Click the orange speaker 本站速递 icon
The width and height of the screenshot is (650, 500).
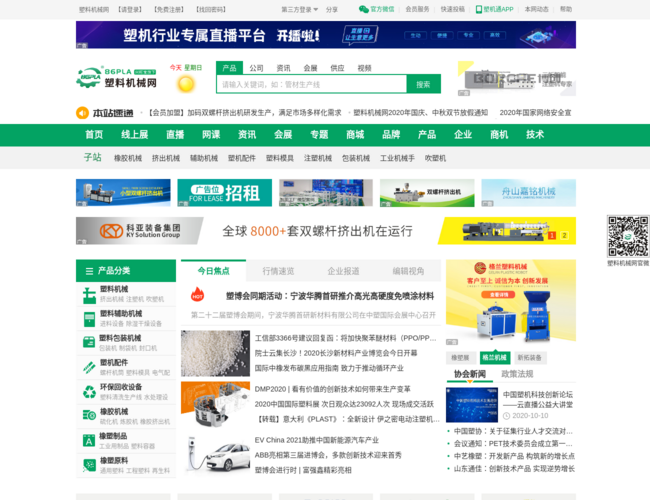(x=82, y=113)
